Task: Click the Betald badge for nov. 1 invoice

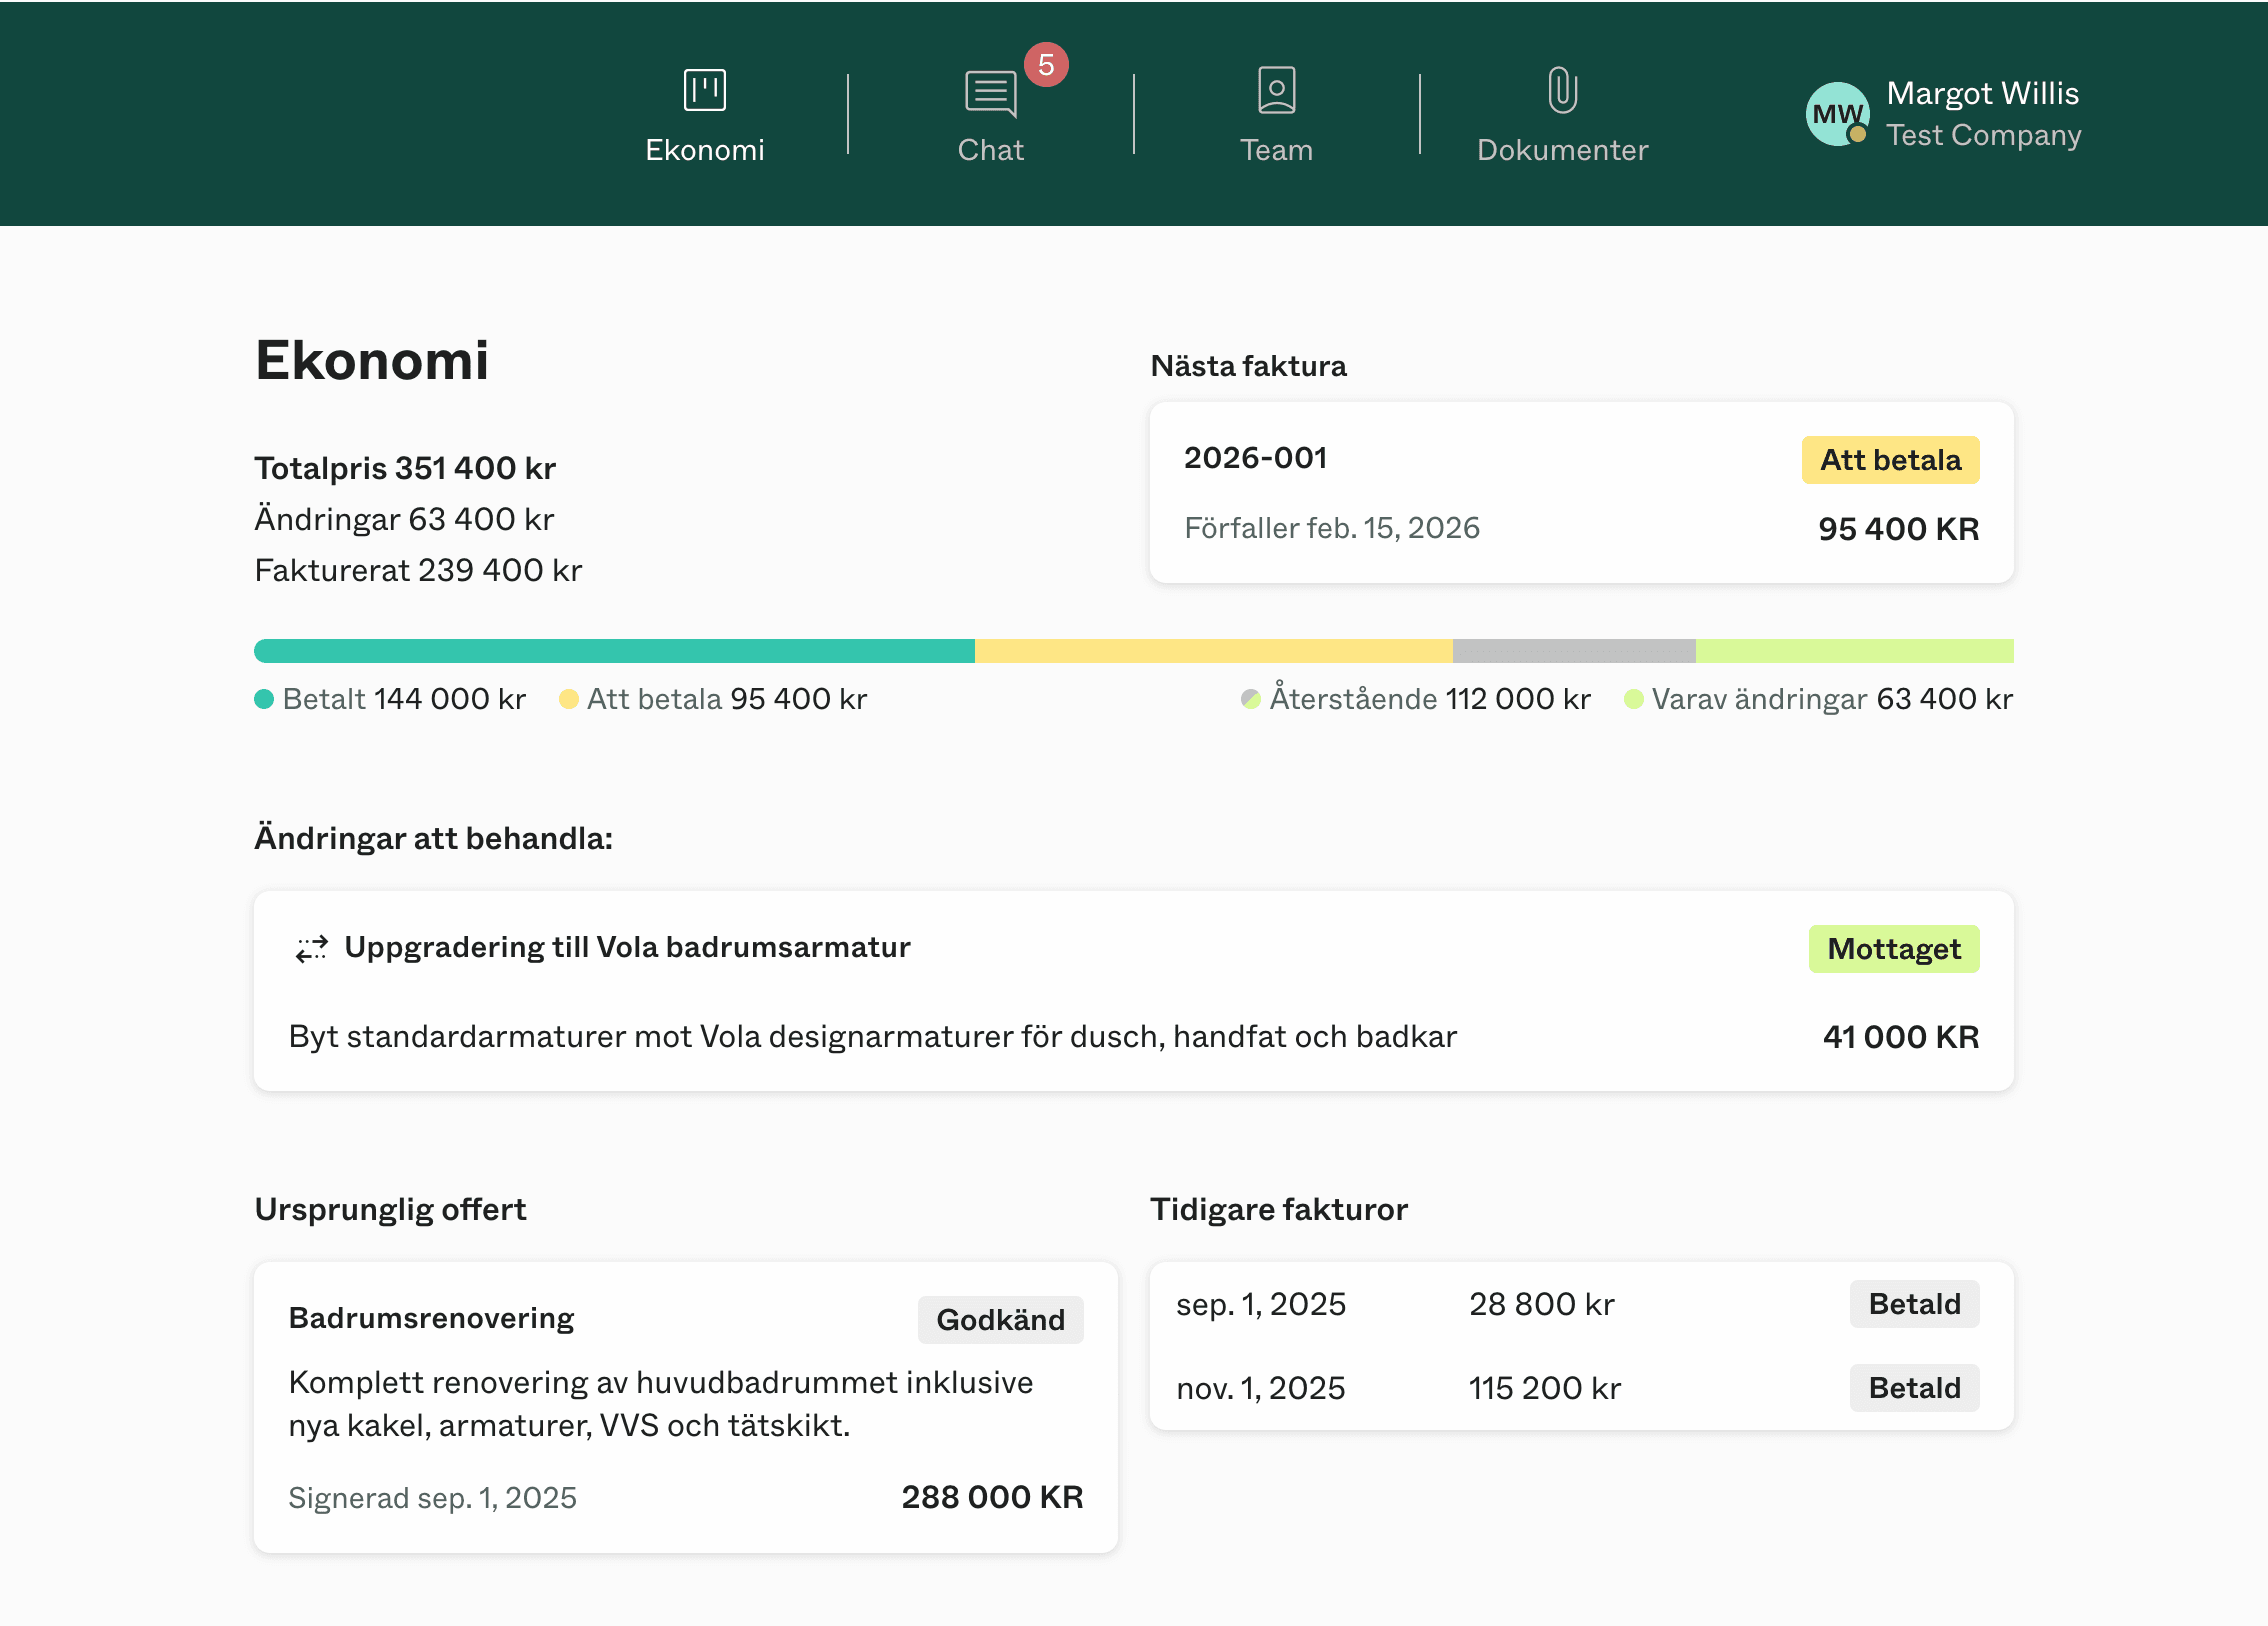Action: pos(1914,1388)
